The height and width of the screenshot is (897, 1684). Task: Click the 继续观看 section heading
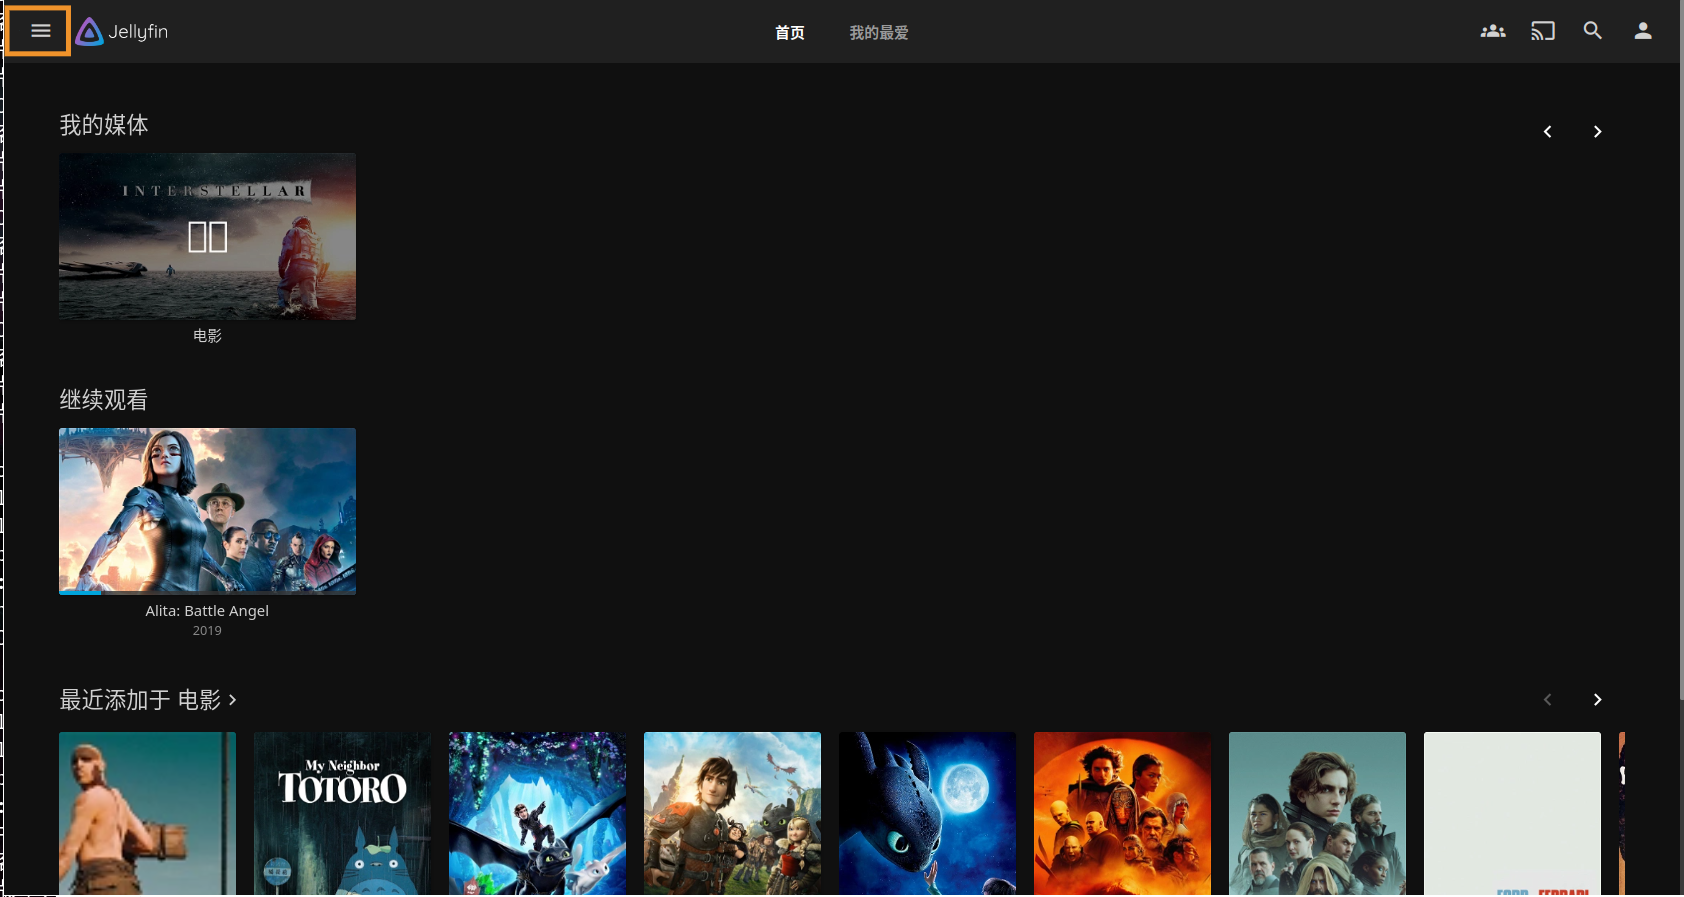pos(104,400)
